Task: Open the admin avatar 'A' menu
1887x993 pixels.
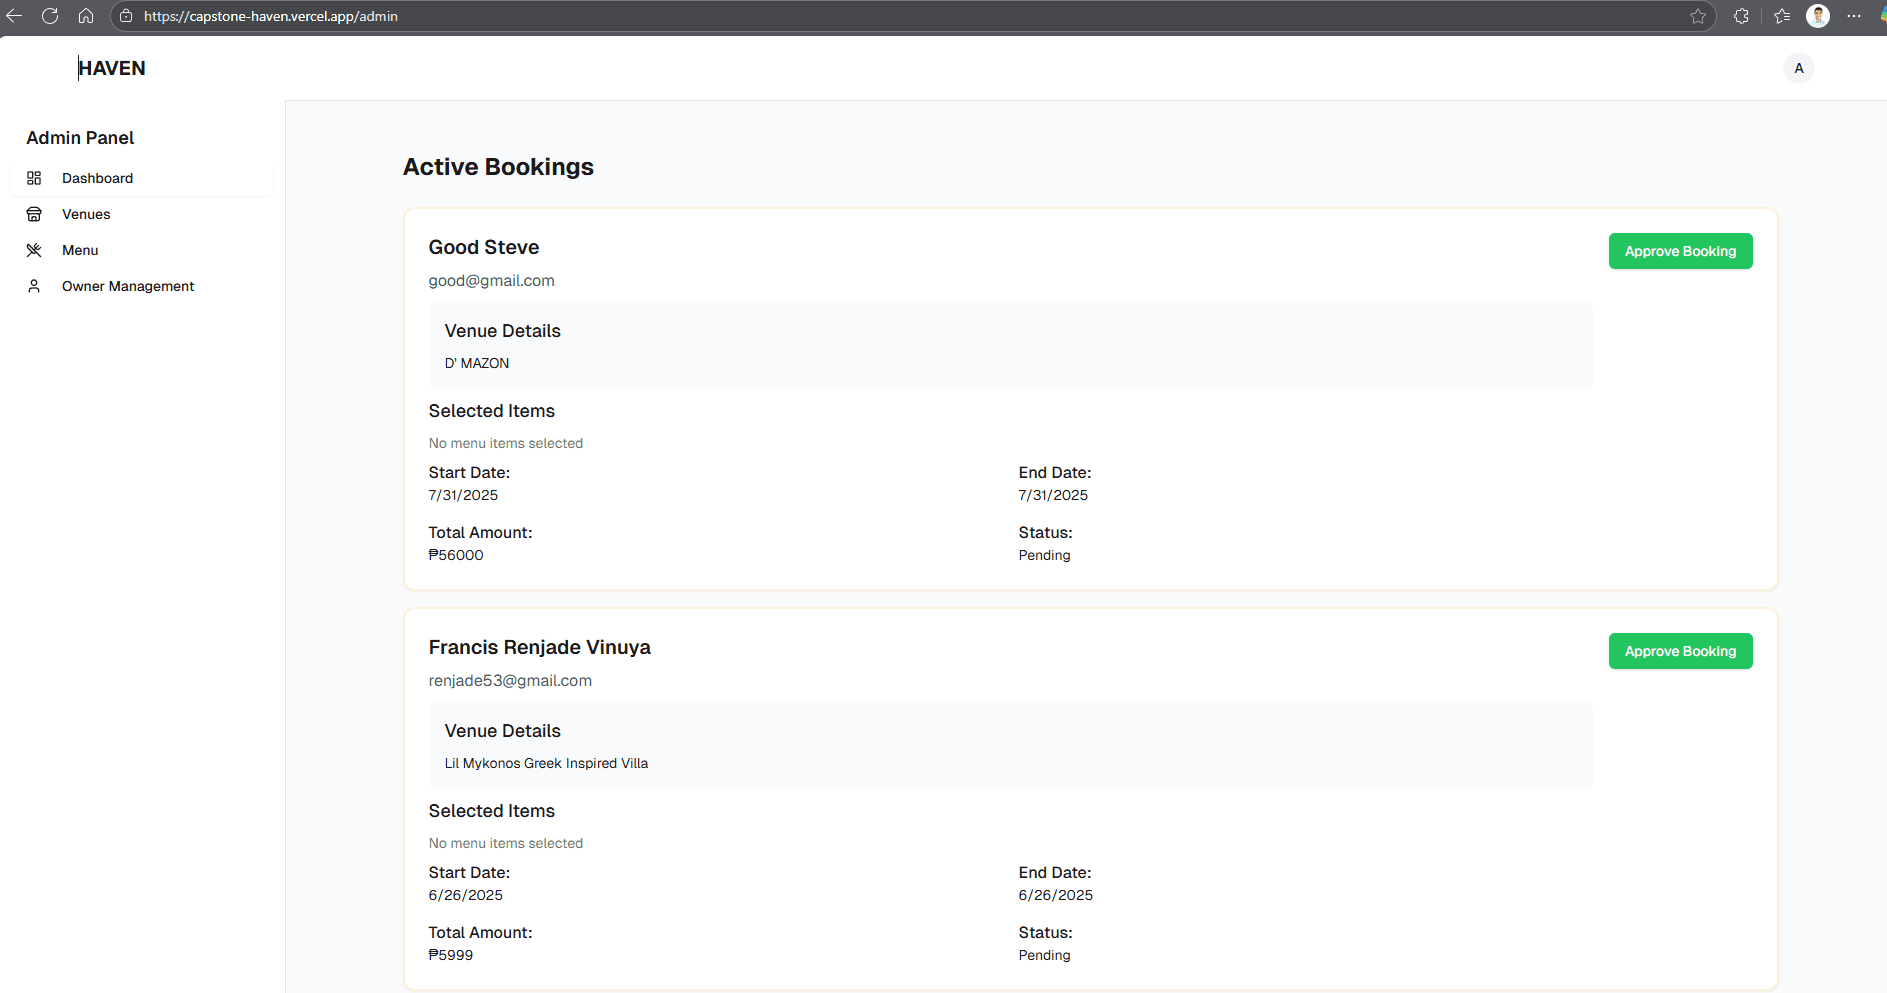Action: (x=1798, y=68)
